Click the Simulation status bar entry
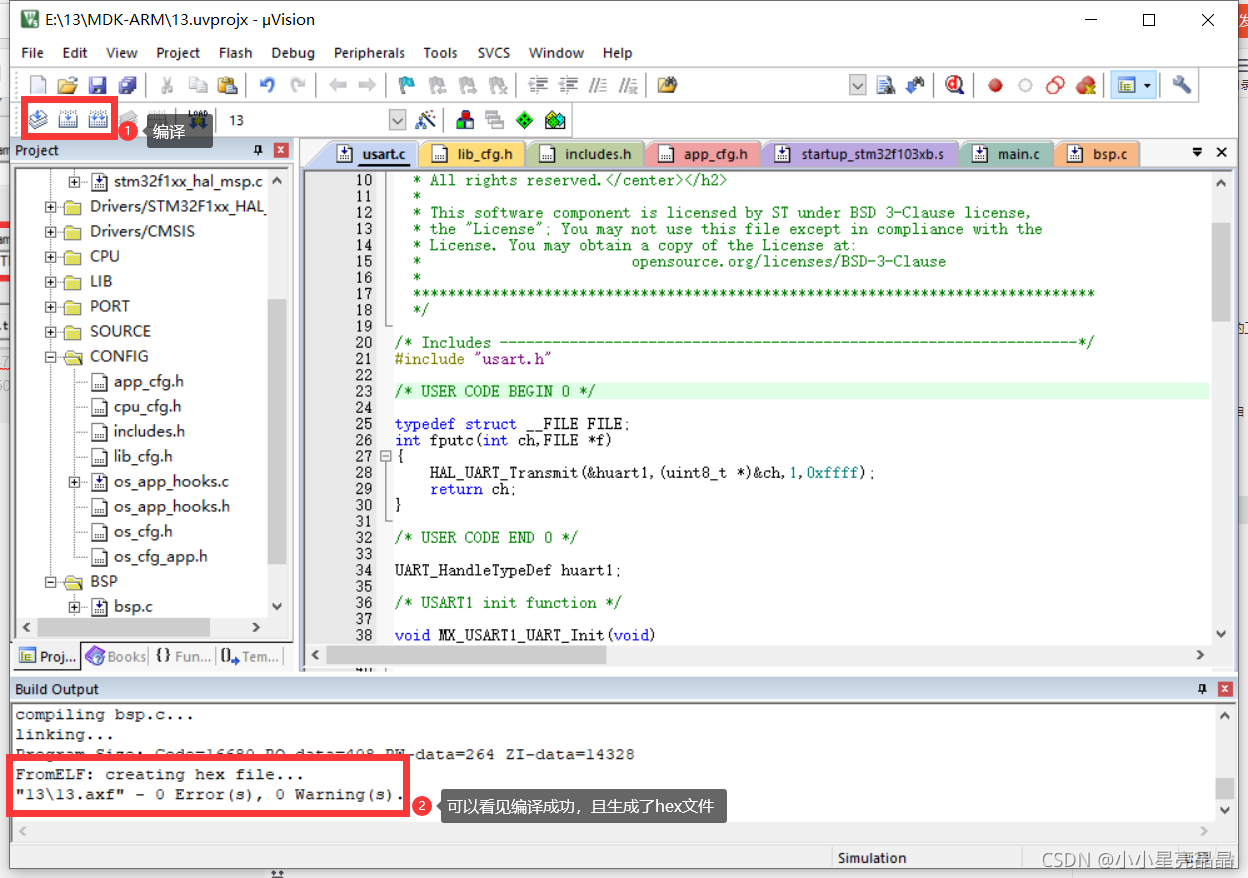1248x878 pixels. coord(872,858)
